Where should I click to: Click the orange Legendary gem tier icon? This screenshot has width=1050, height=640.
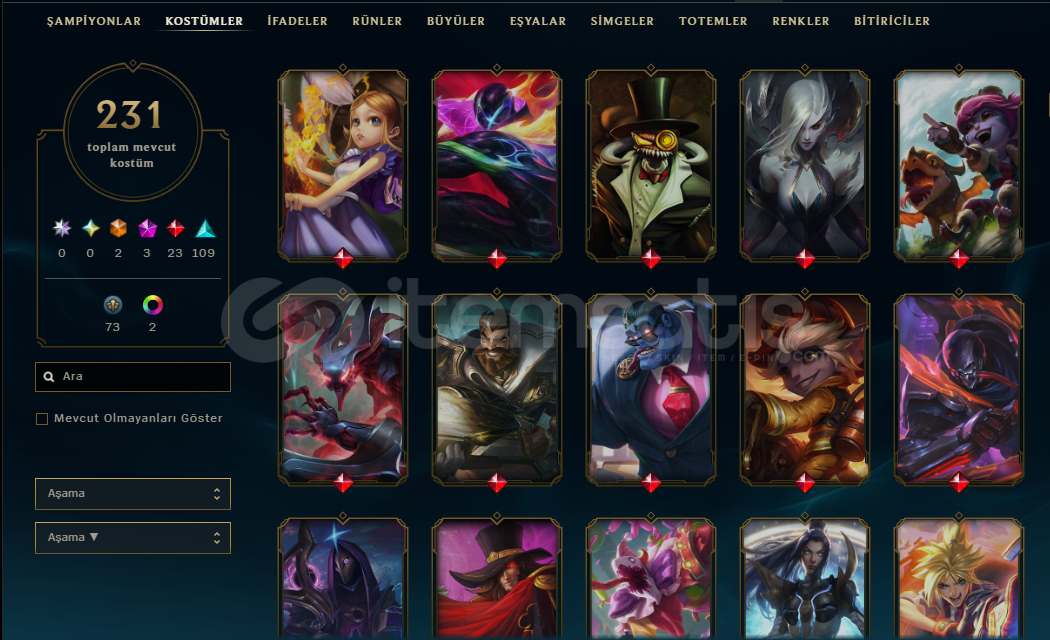point(119,229)
